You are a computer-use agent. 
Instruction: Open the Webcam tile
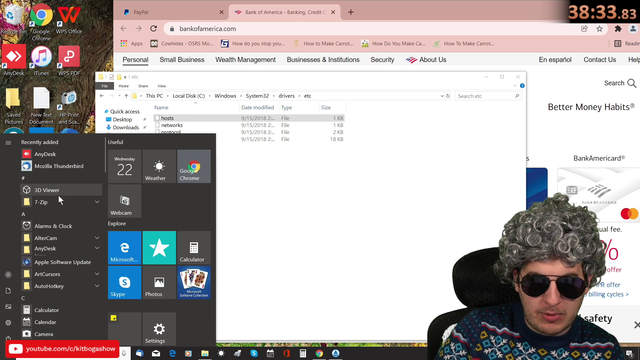(124, 201)
